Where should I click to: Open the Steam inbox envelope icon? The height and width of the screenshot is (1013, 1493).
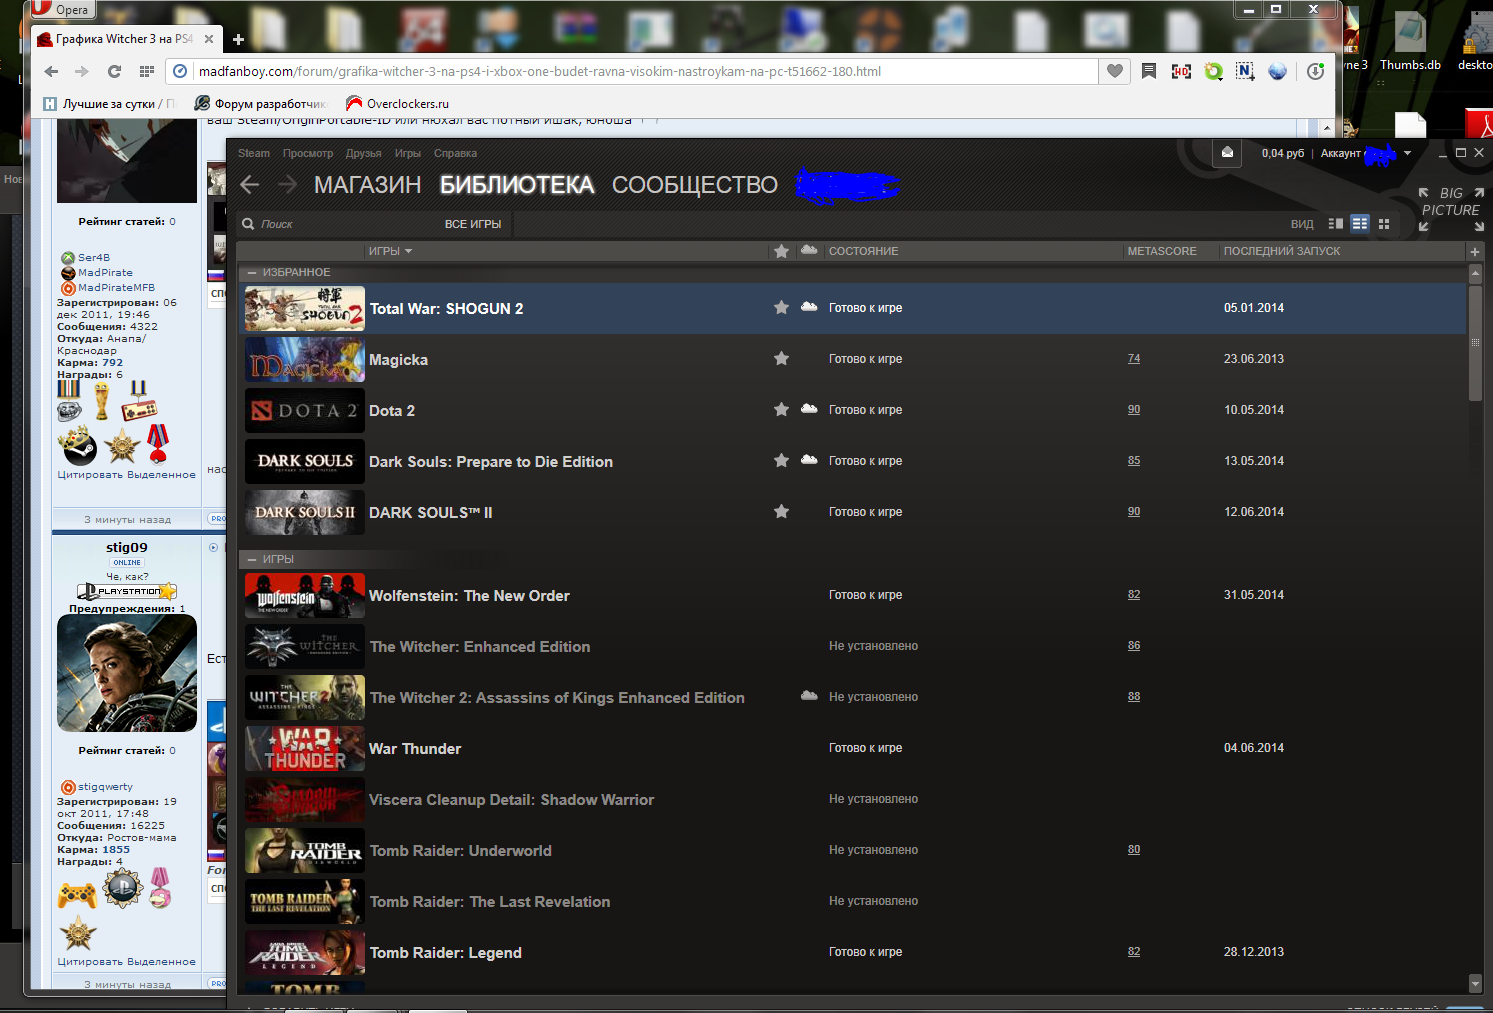(1227, 153)
